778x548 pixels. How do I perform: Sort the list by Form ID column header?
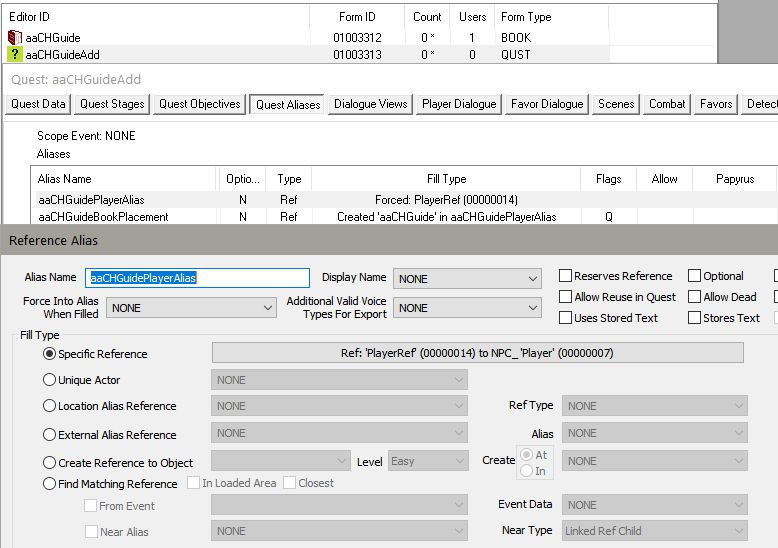point(355,17)
